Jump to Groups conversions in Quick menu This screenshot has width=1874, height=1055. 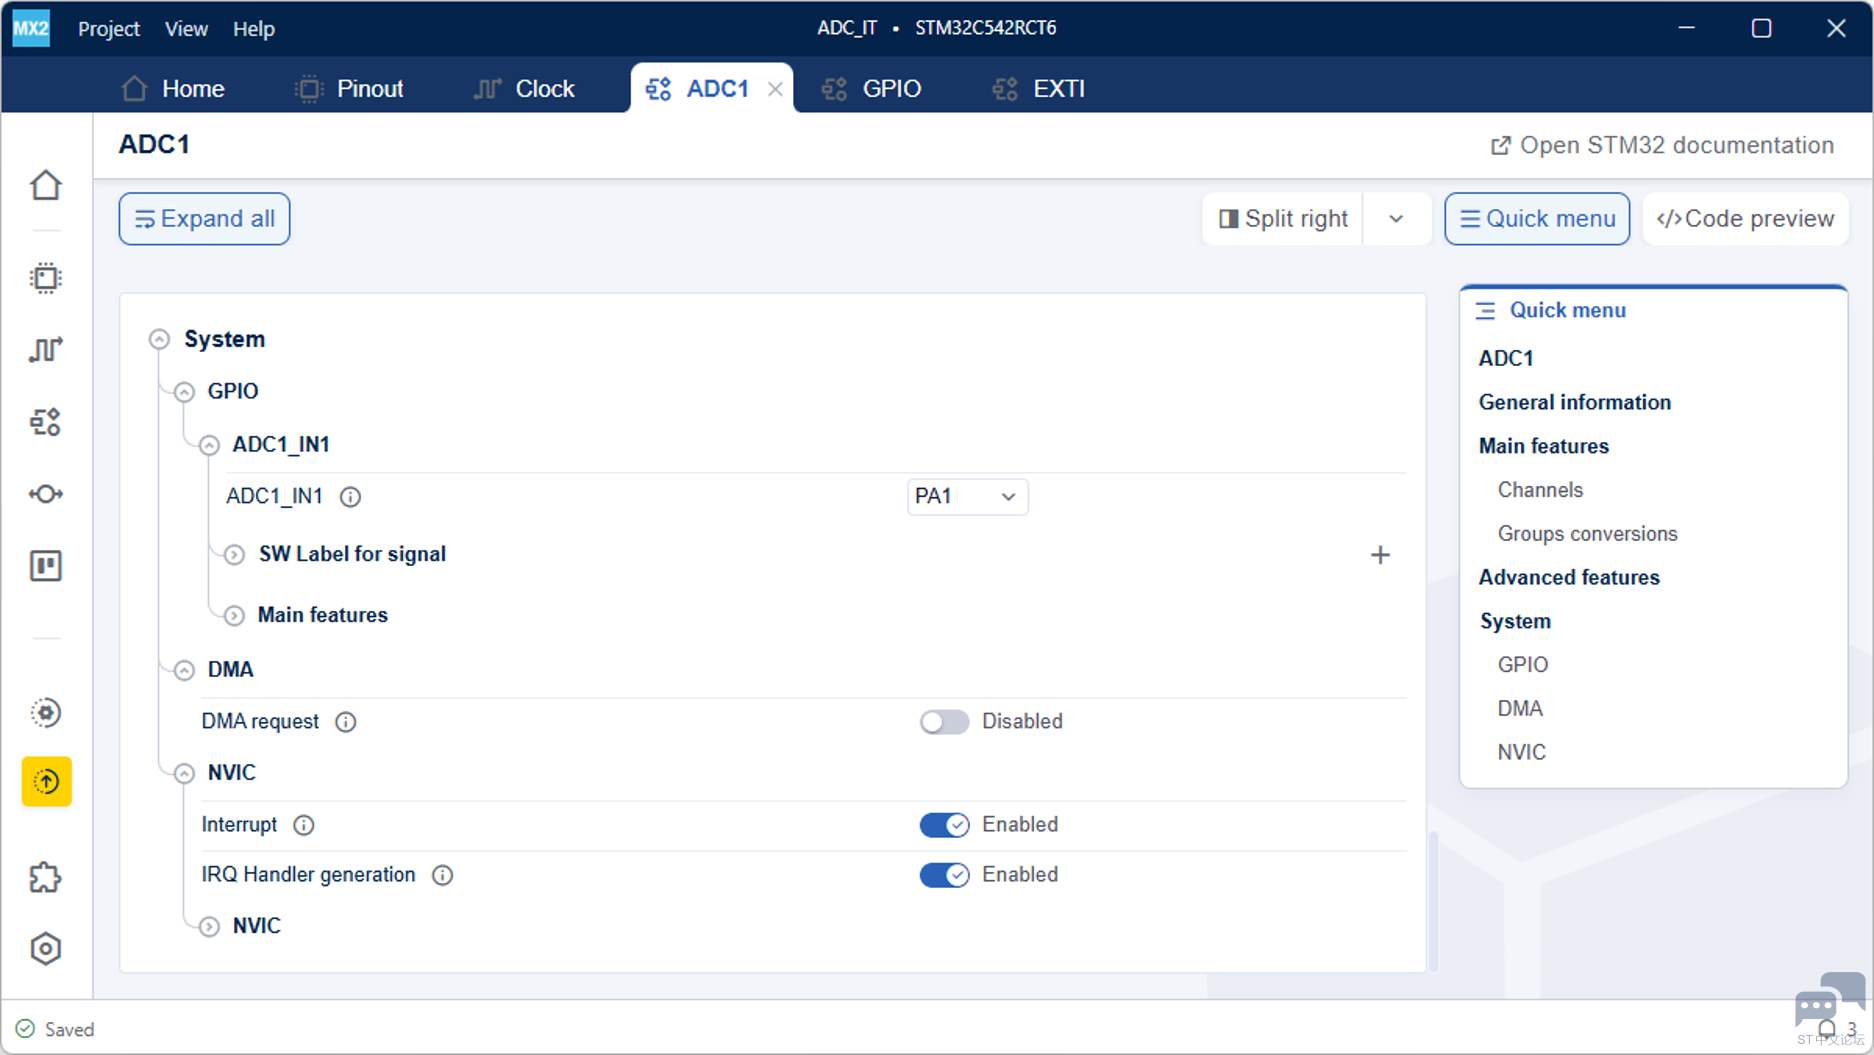pyautogui.click(x=1587, y=534)
